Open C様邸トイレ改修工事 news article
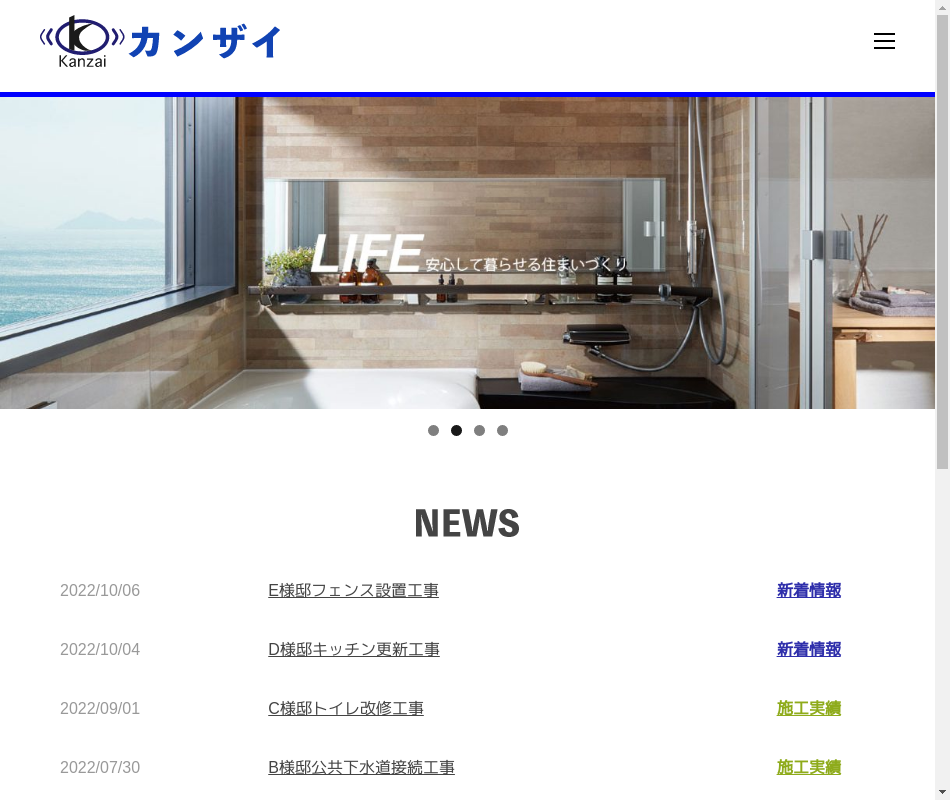This screenshot has width=950, height=800. coord(345,708)
